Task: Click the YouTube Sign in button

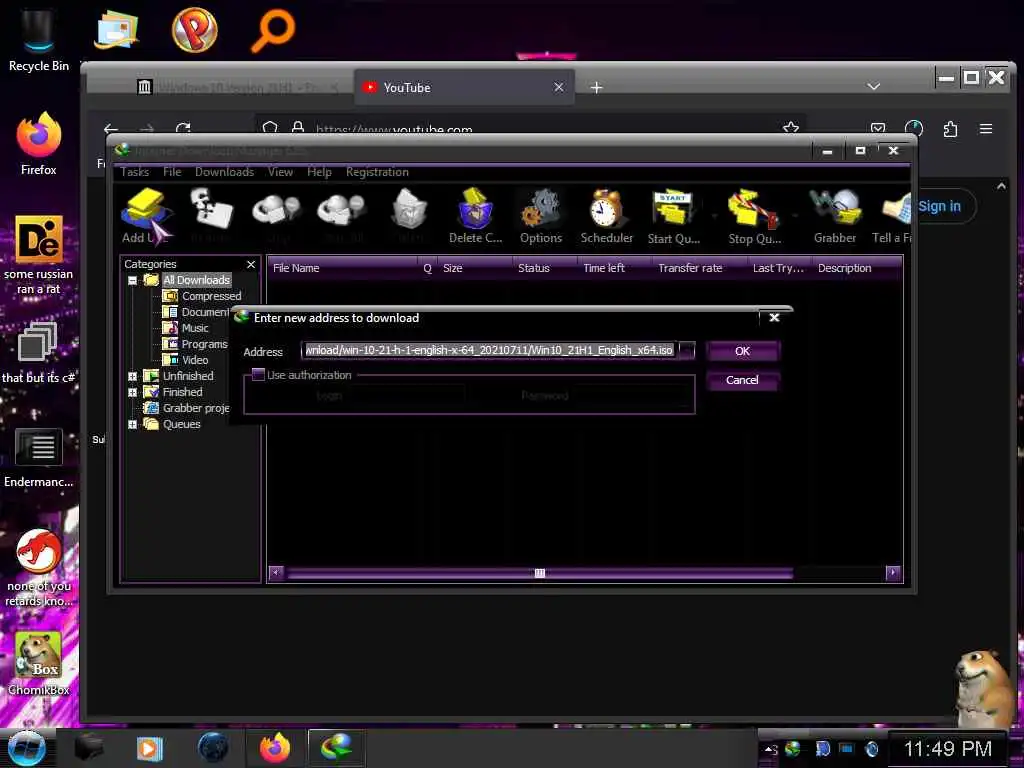Action: (x=939, y=206)
